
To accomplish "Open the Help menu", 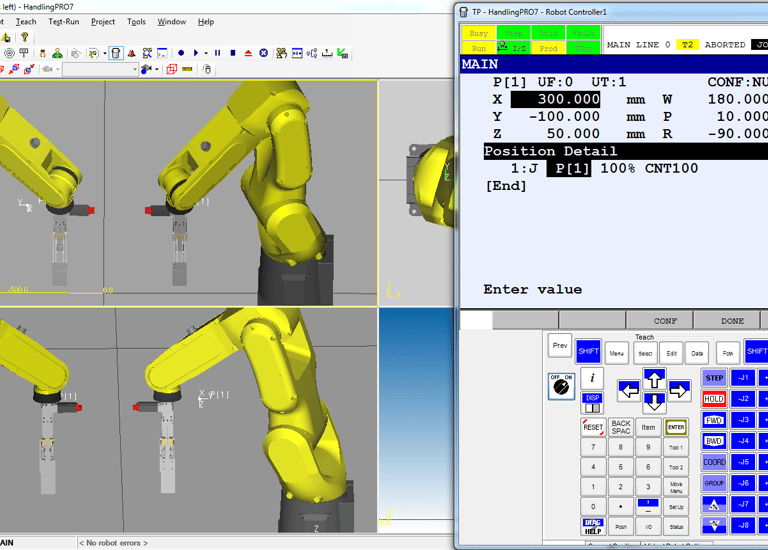I will click(206, 22).
